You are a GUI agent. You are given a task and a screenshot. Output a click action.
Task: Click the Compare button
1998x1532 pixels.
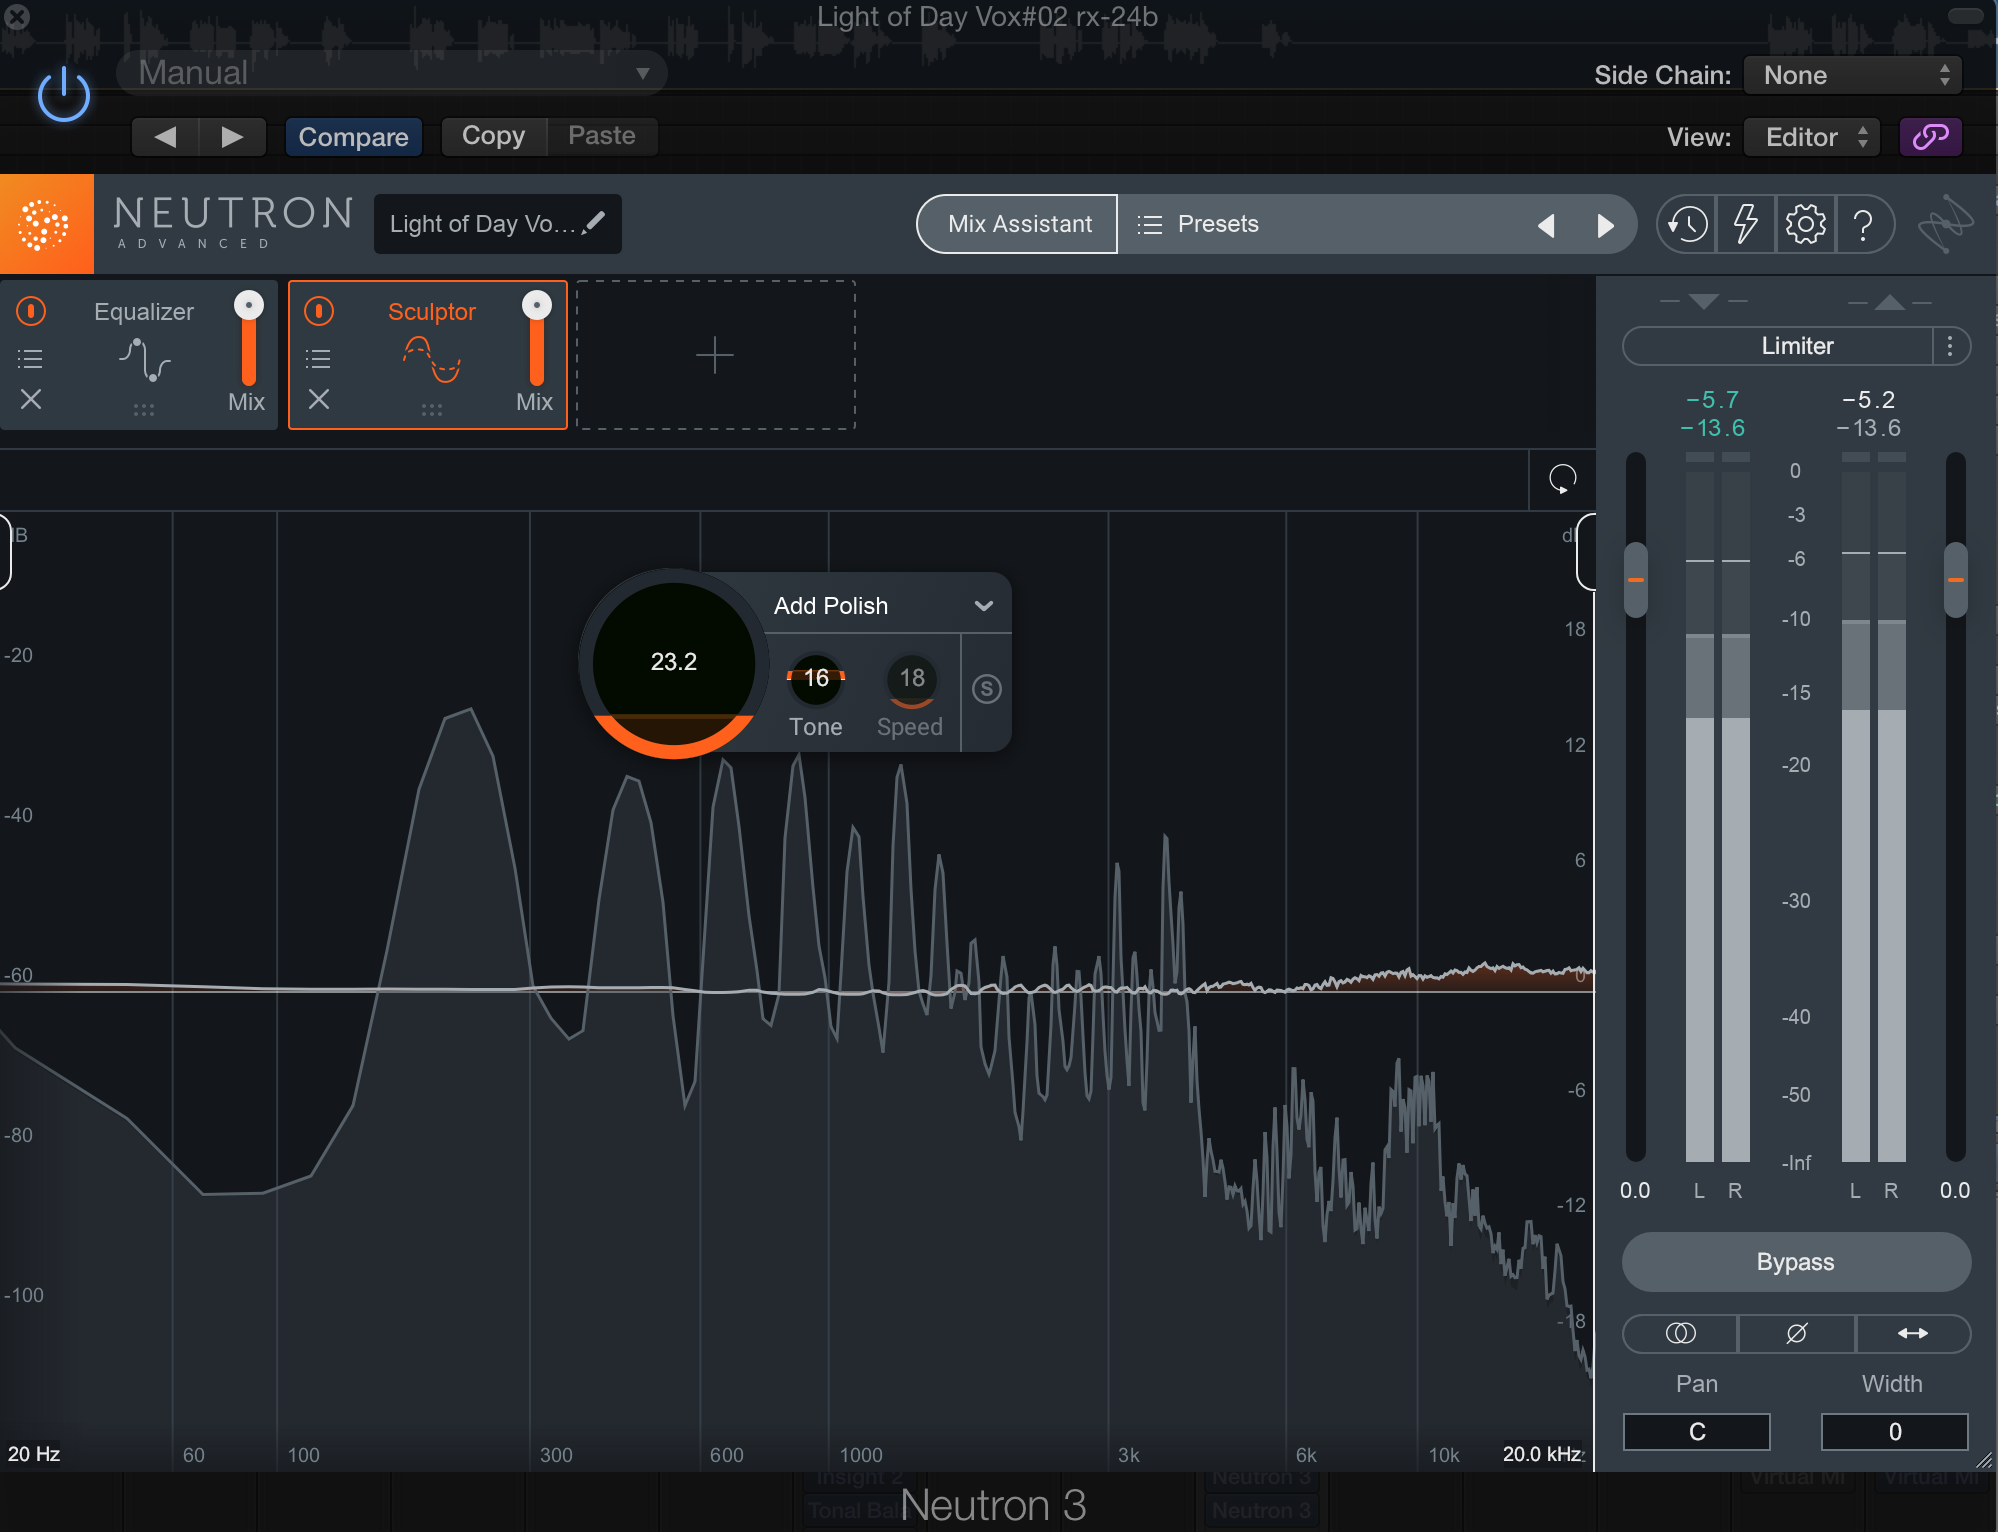[353, 136]
